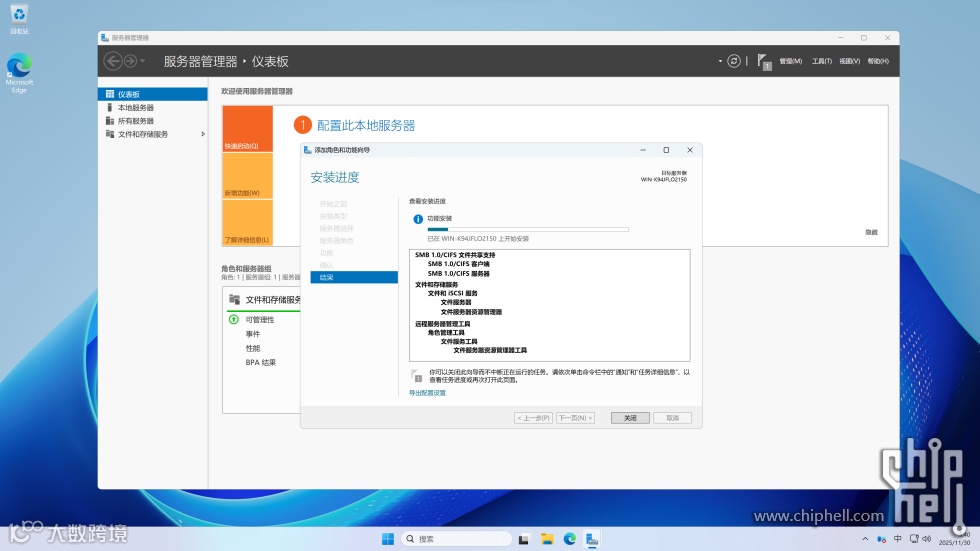Click the 功能安装 info icon
This screenshot has height=551, width=980.
(x=418, y=219)
